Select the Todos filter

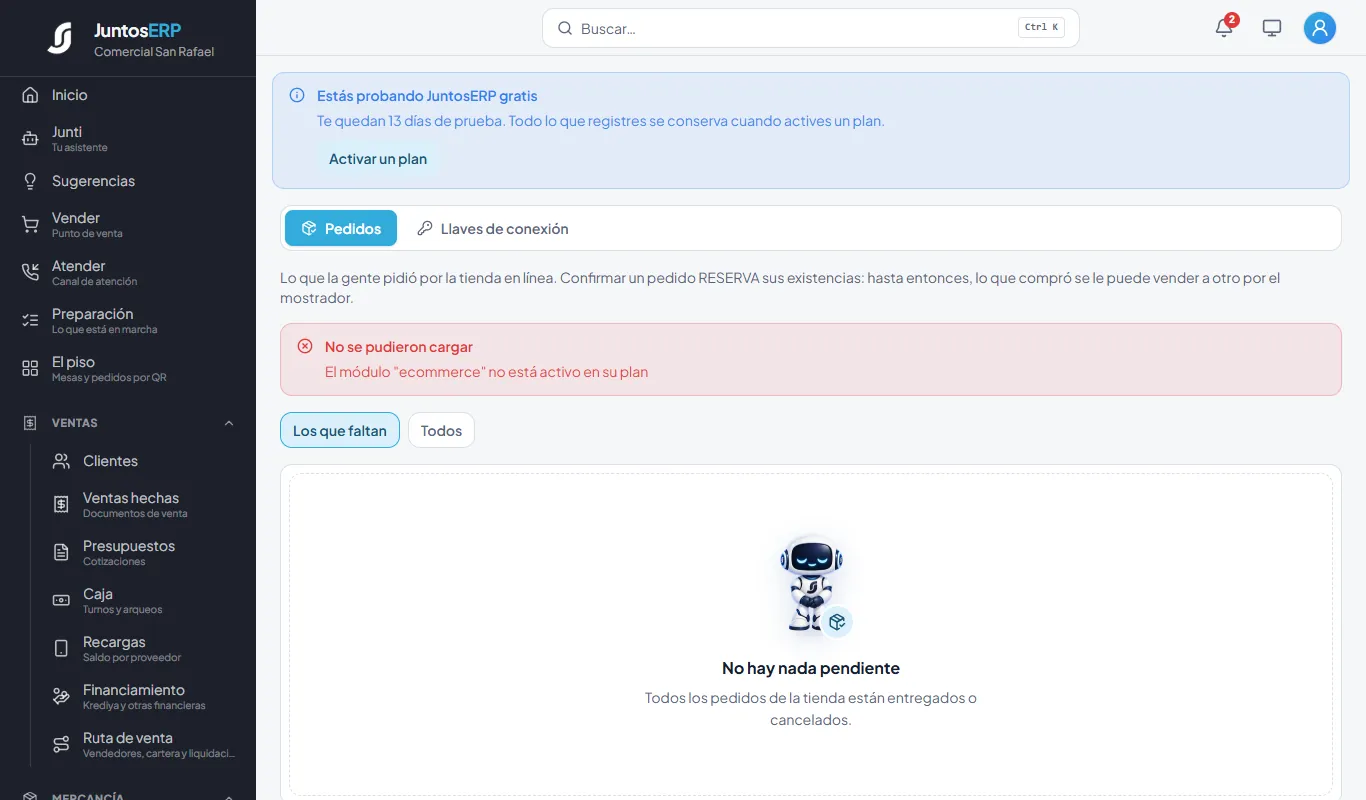click(x=441, y=430)
